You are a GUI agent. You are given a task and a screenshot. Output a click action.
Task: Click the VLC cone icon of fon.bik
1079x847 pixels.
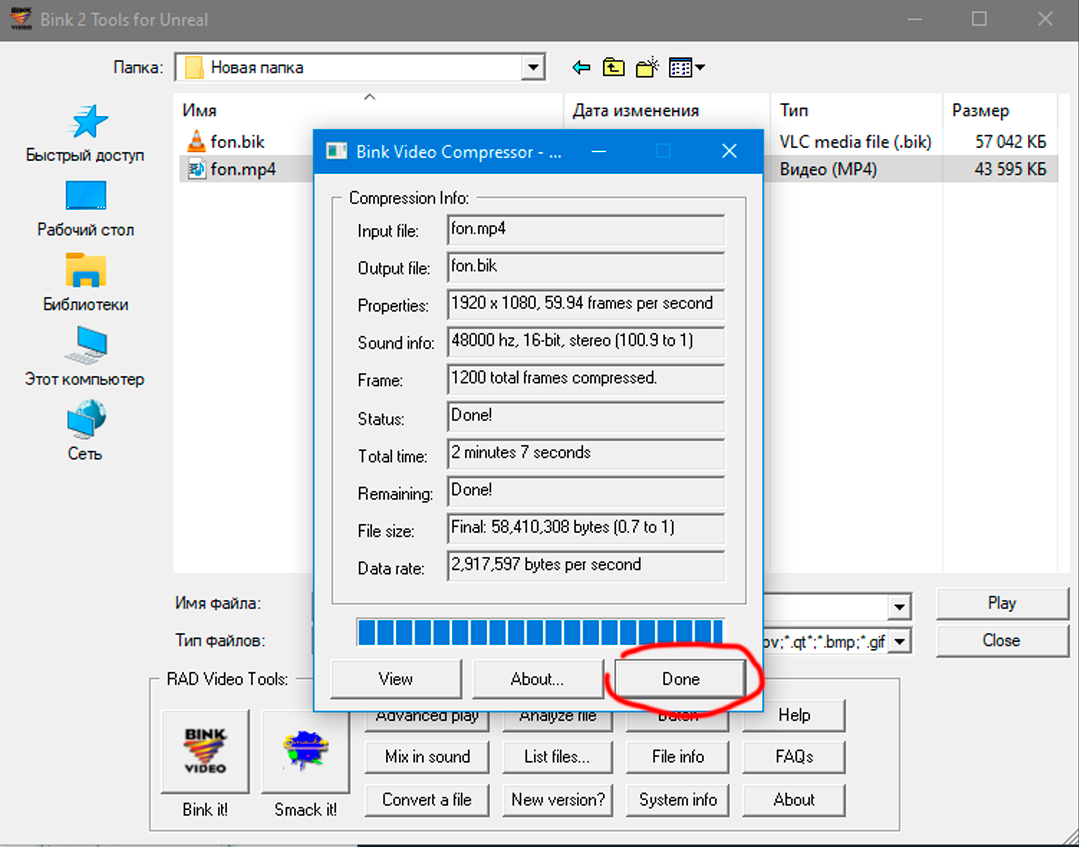coord(196,141)
